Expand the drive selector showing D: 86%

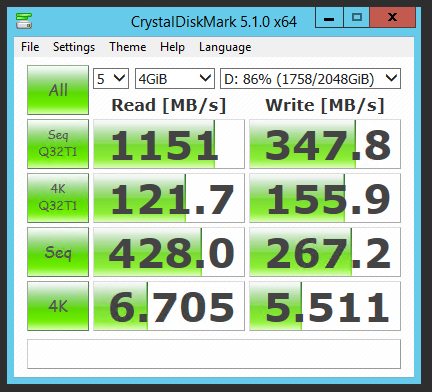[x=310, y=79]
